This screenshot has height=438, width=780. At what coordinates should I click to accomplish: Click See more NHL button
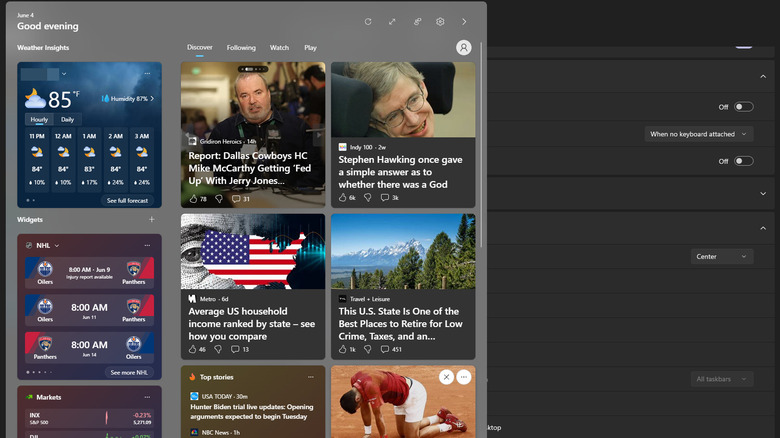tap(130, 372)
